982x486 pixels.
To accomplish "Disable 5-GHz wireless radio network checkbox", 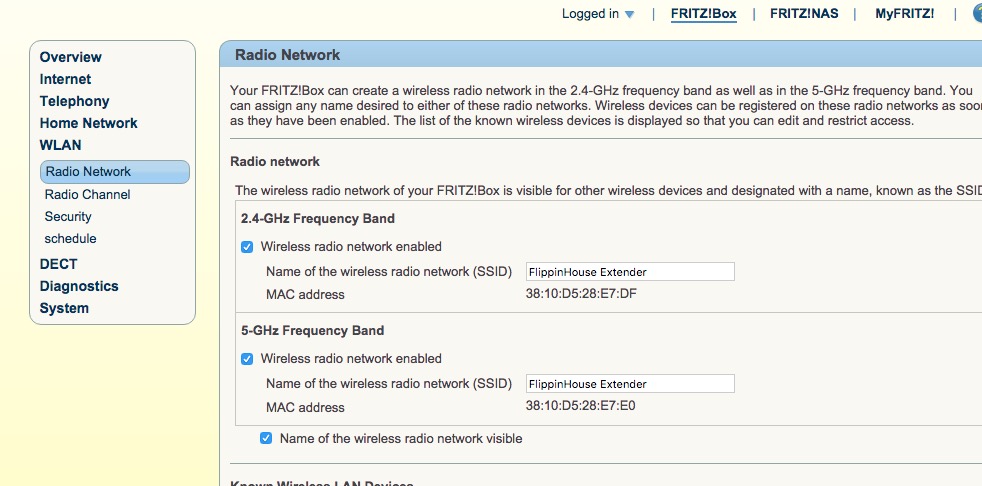I will tap(247, 359).
